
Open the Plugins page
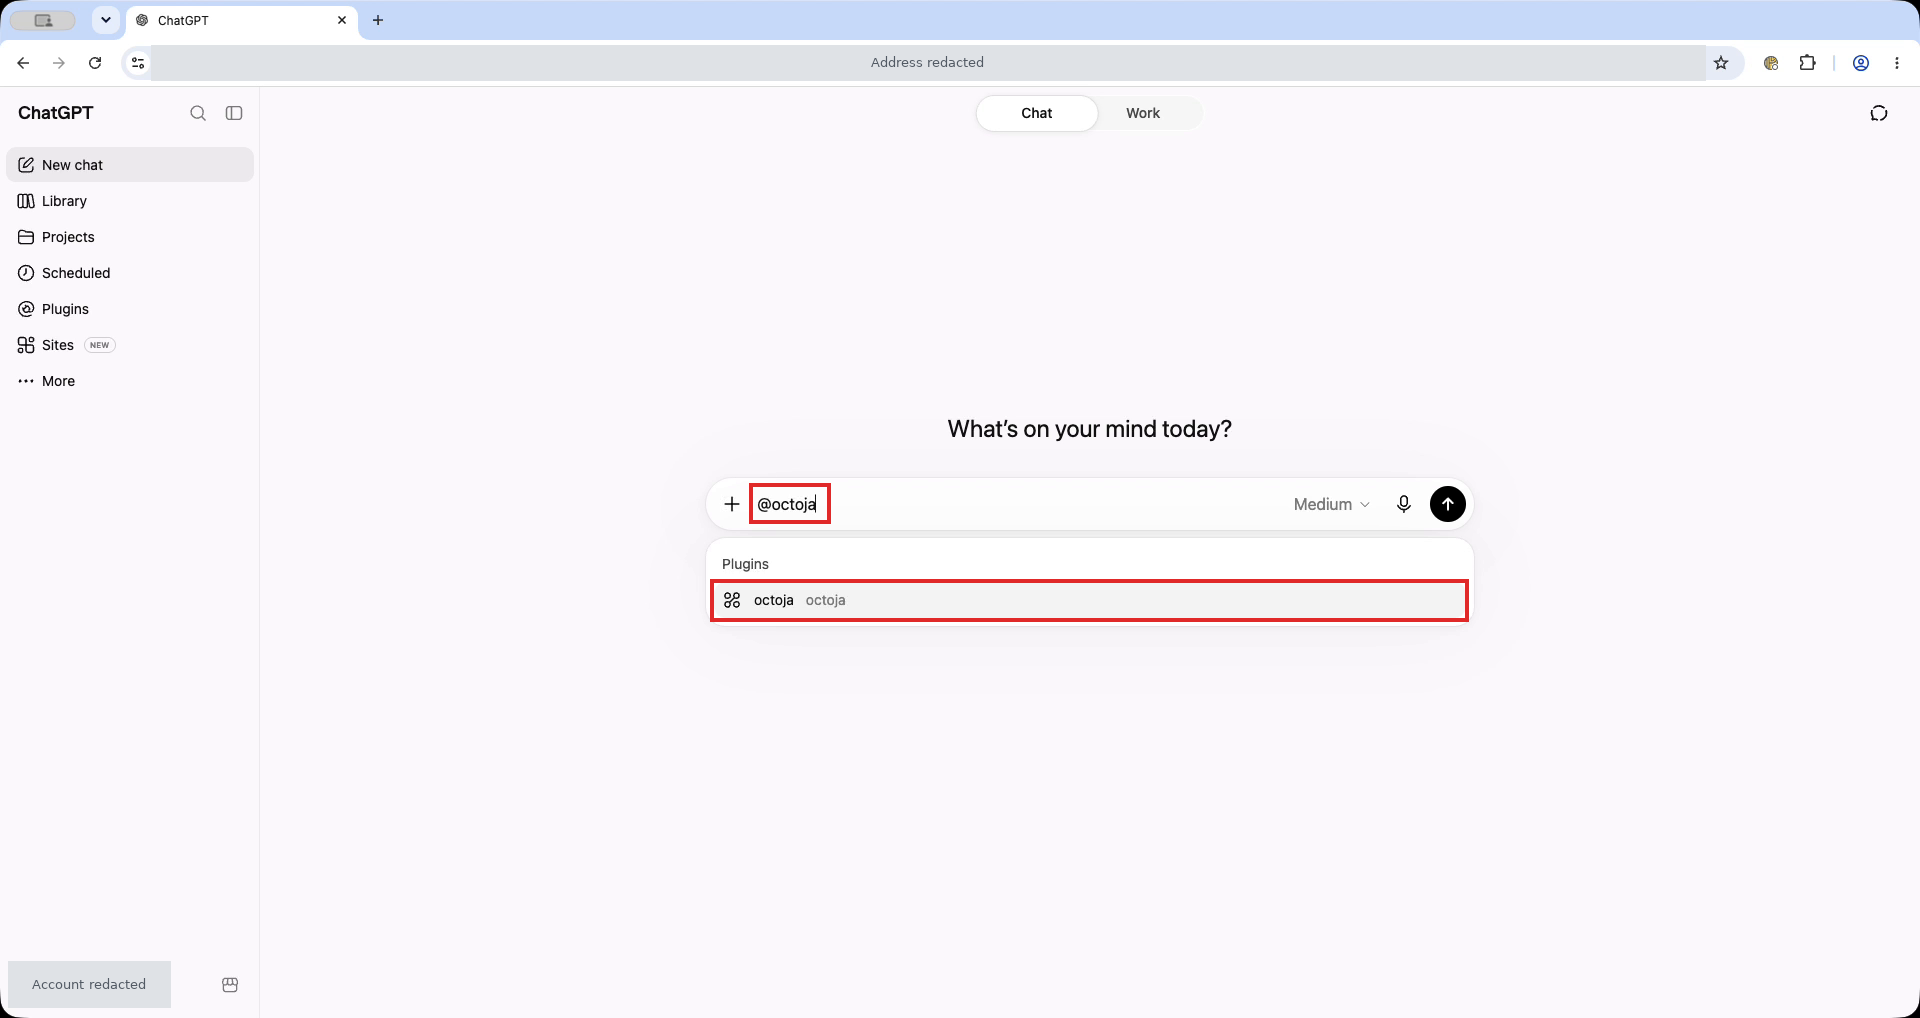click(130, 309)
